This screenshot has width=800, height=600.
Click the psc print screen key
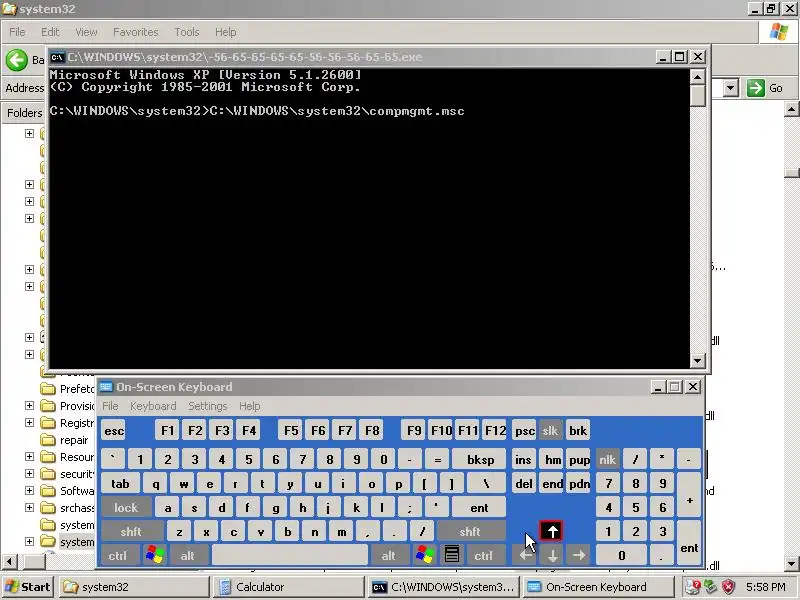[524, 431]
